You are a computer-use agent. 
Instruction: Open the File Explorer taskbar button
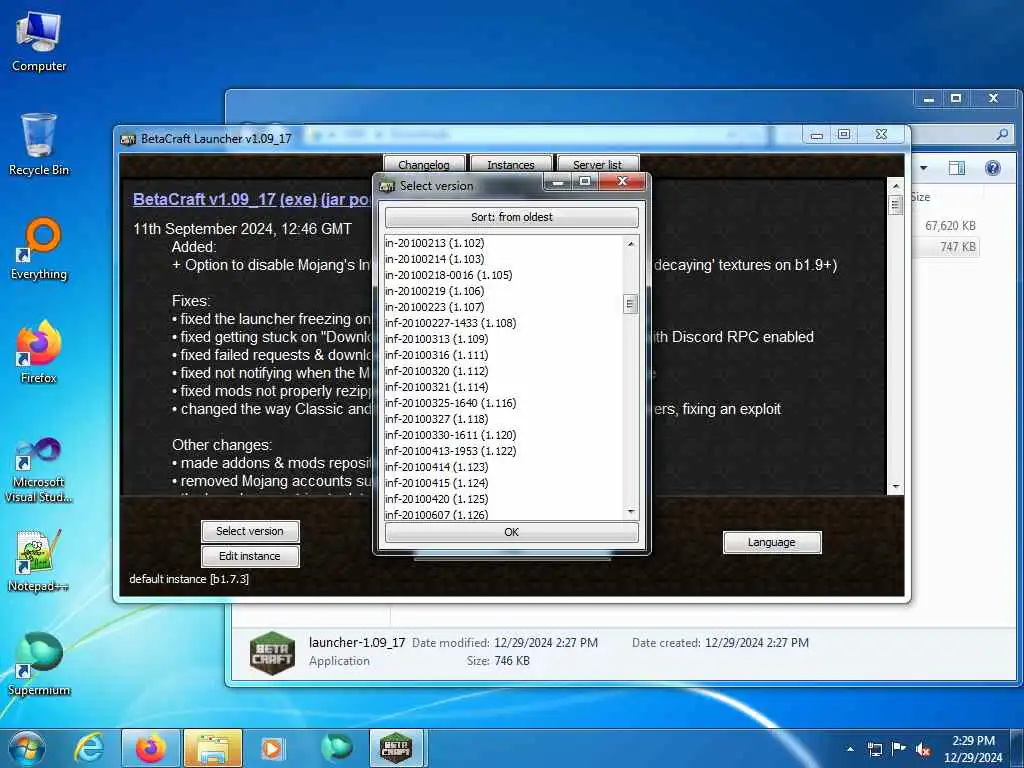click(213, 748)
